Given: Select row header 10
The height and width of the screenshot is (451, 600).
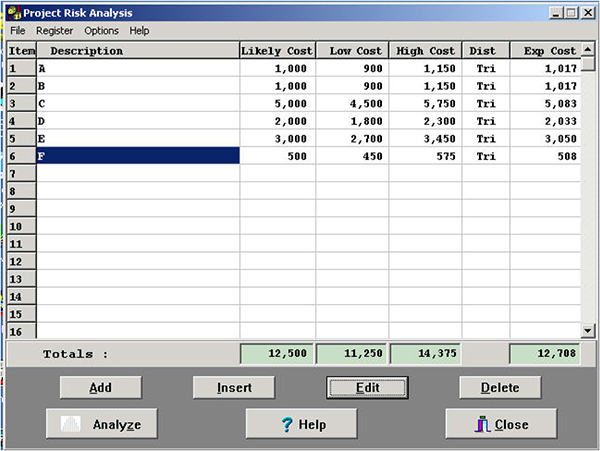Looking at the screenshot, I should [22, 226].
